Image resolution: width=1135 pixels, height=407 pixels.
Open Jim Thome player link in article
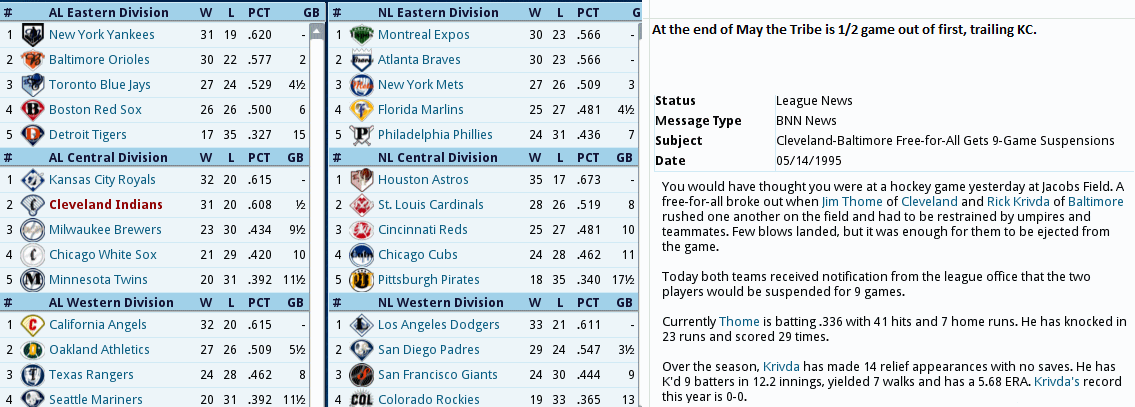[852, 201]
